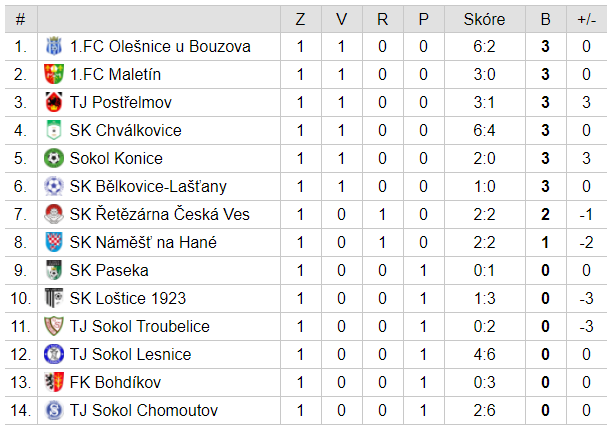Screen dimensions: 611x429
Task: Click the 1.FC Olešnice u Bouzova club crest
Action: pos(54,46)
